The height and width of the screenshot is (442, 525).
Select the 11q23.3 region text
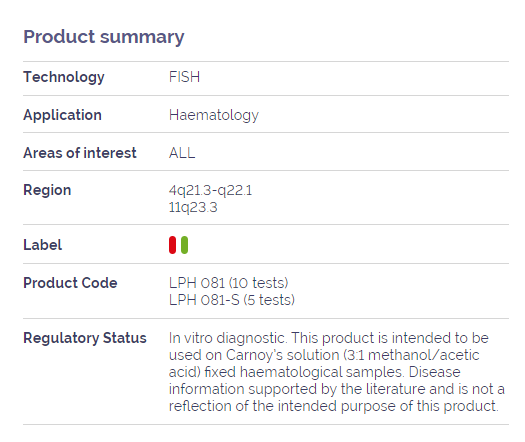tap(193, 208)
